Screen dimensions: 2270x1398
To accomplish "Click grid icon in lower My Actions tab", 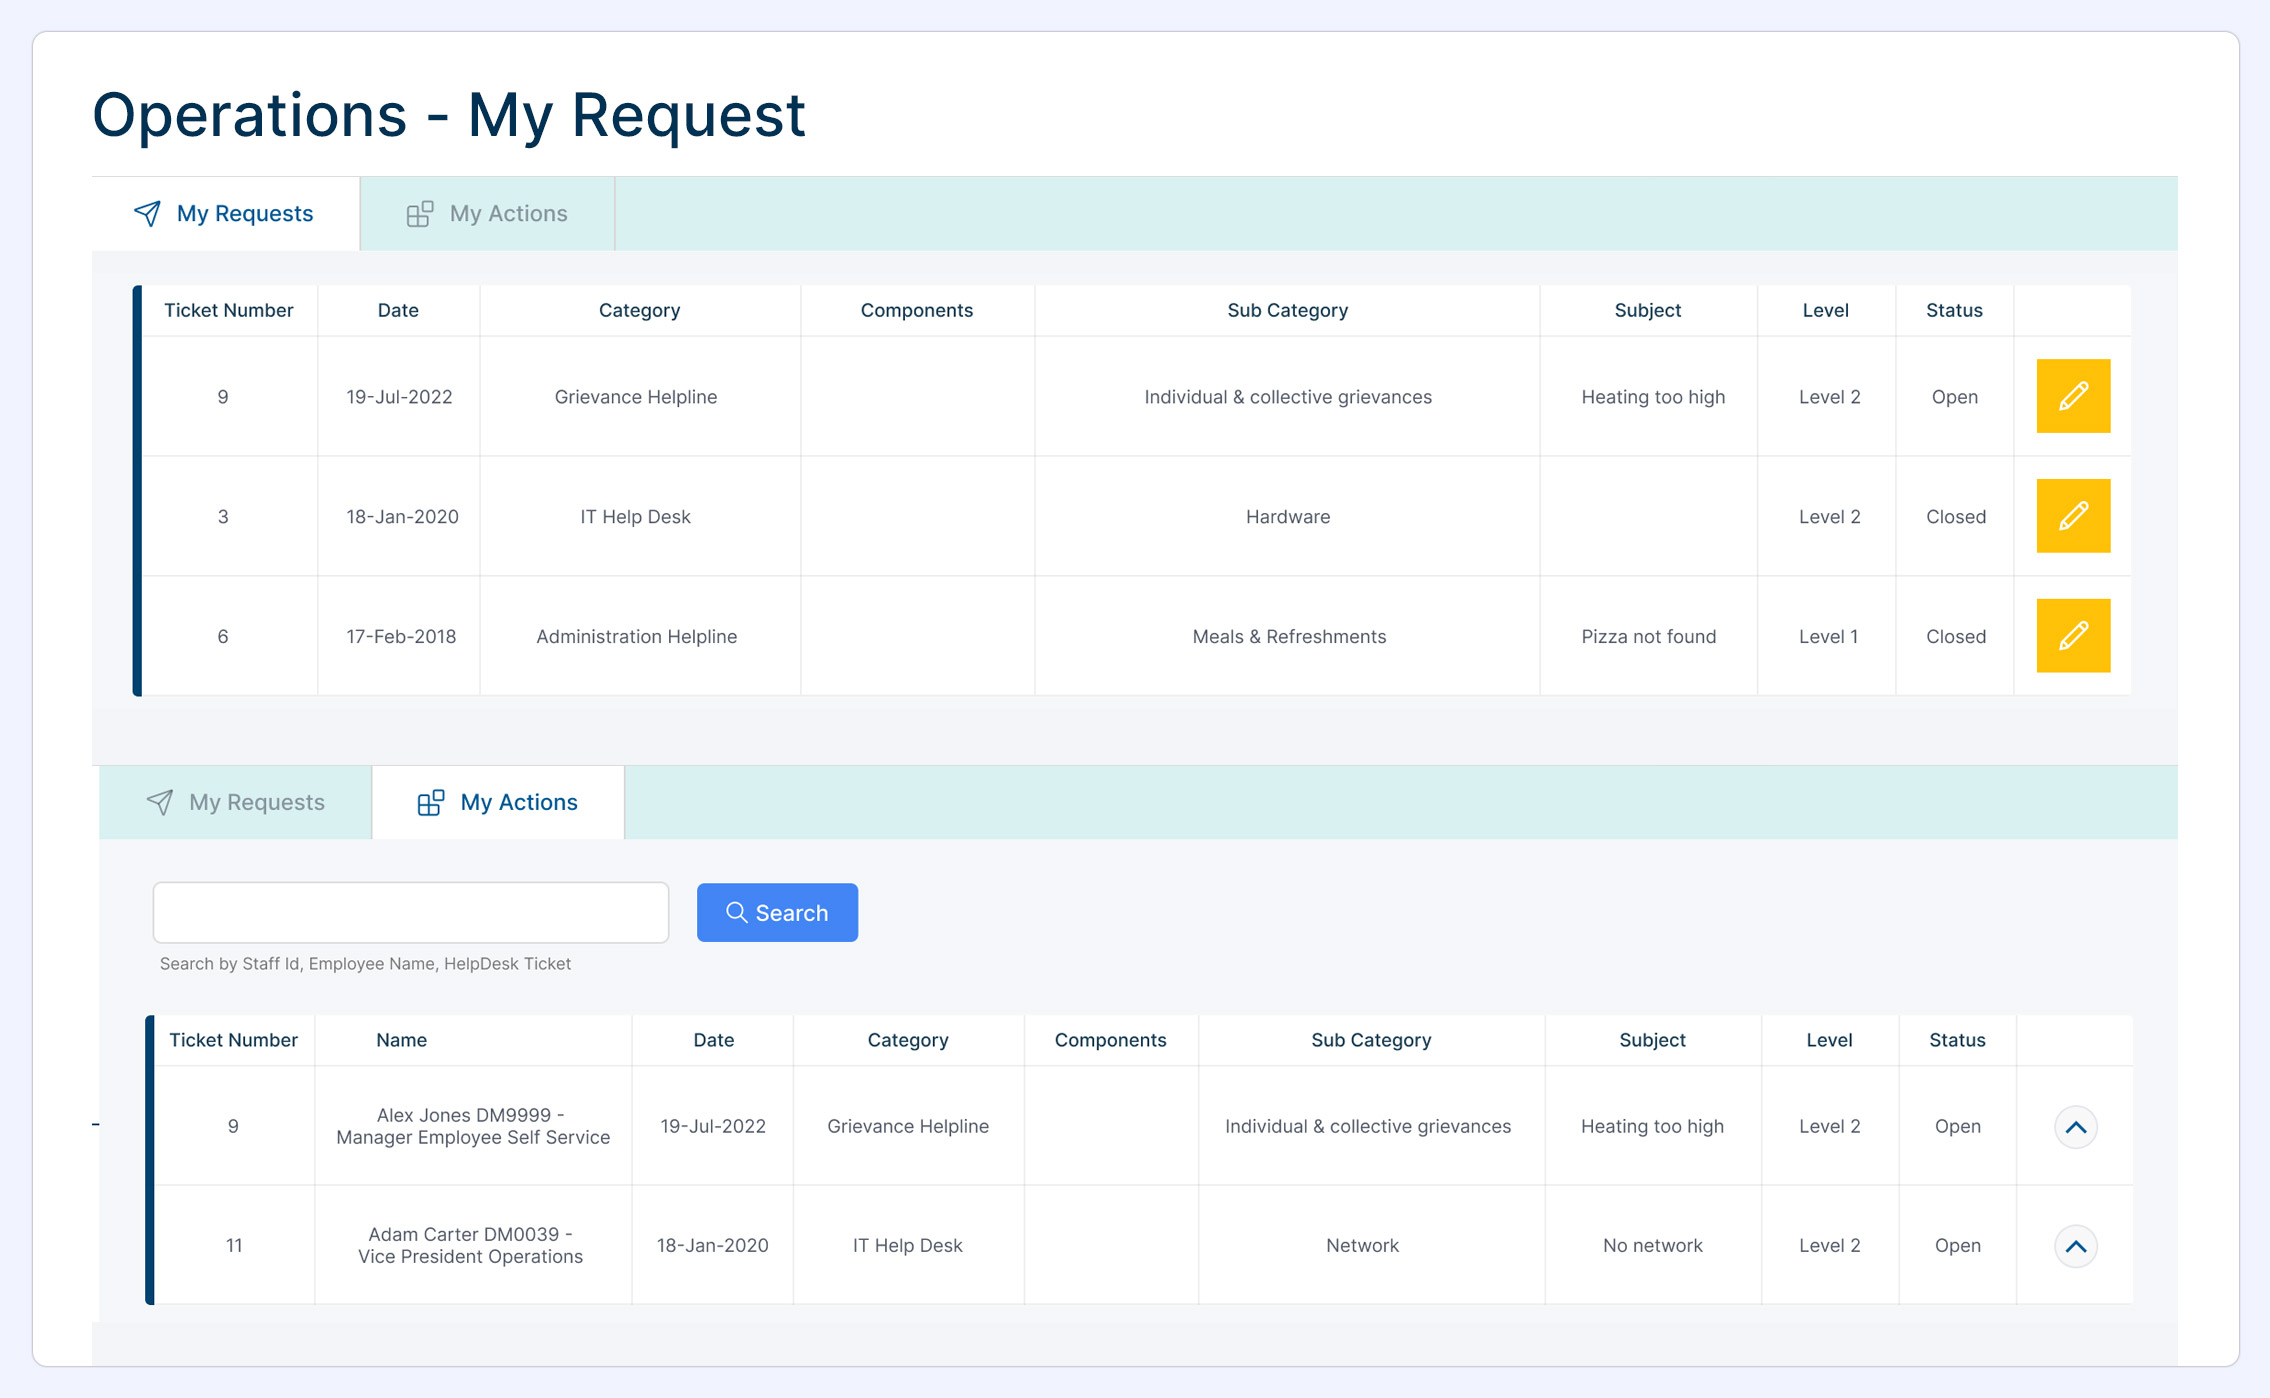I will click(x=431, y=803).
